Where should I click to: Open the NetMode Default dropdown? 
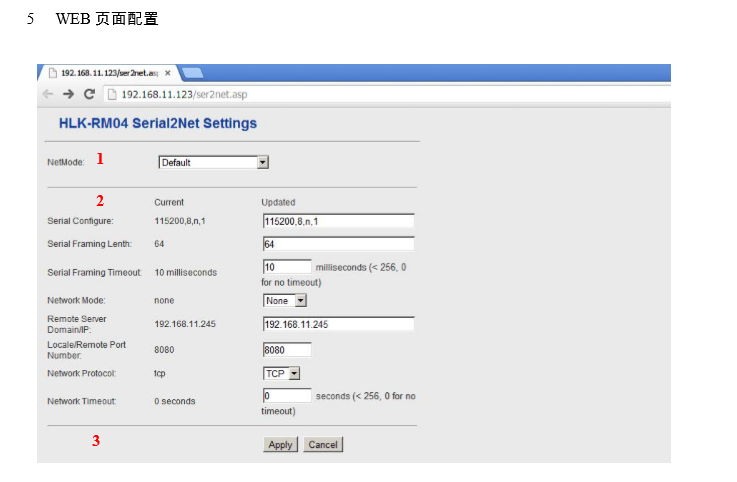point(214,162)
